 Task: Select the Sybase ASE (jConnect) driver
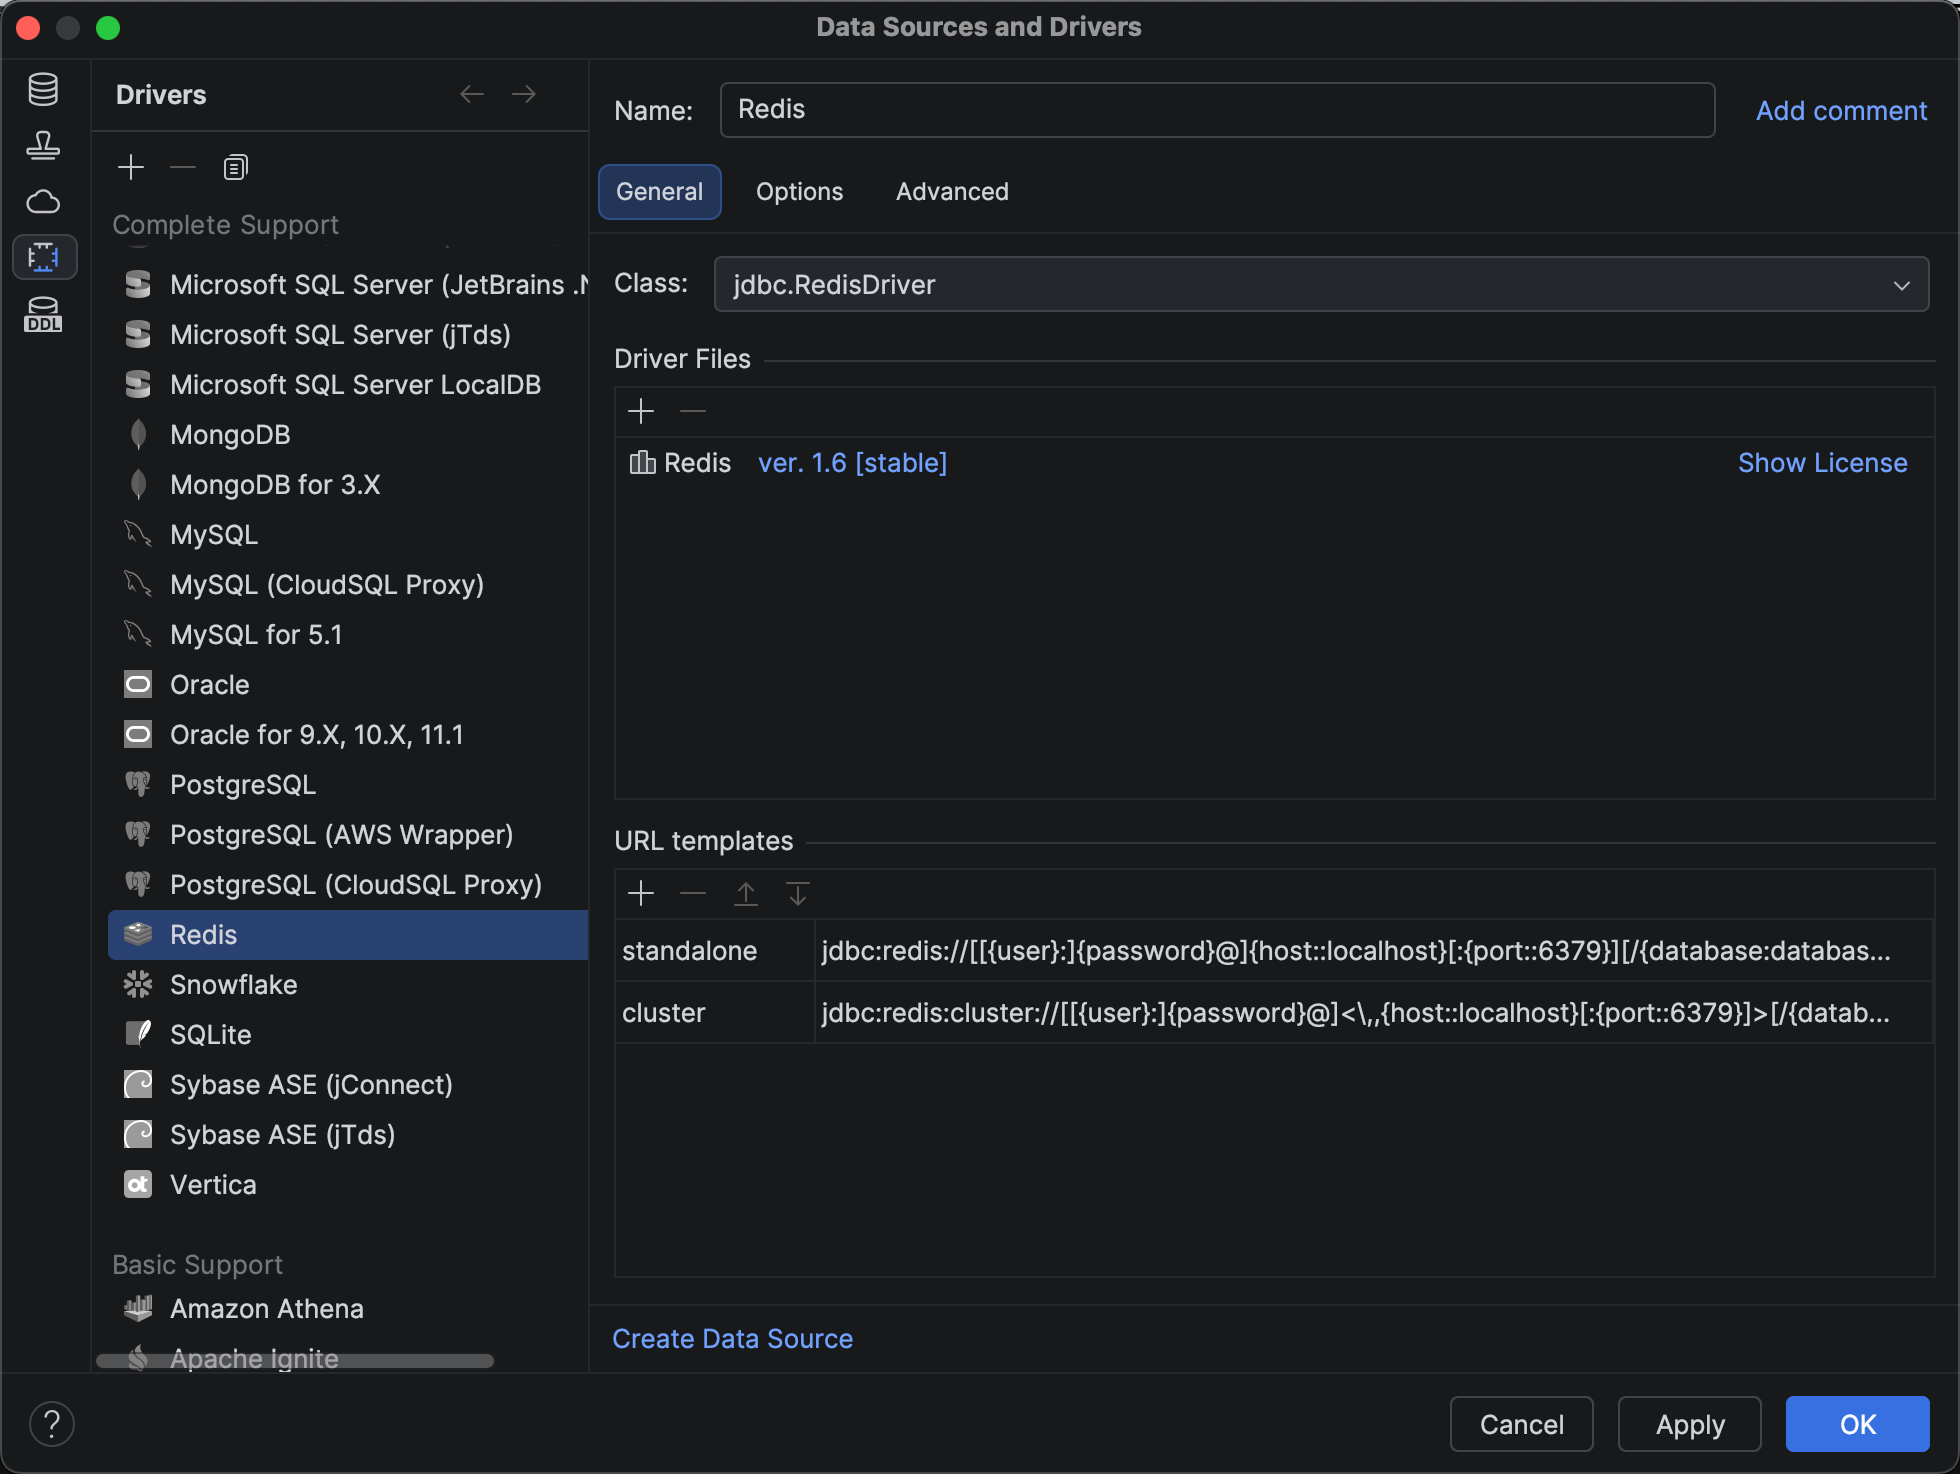(348, 1084)
